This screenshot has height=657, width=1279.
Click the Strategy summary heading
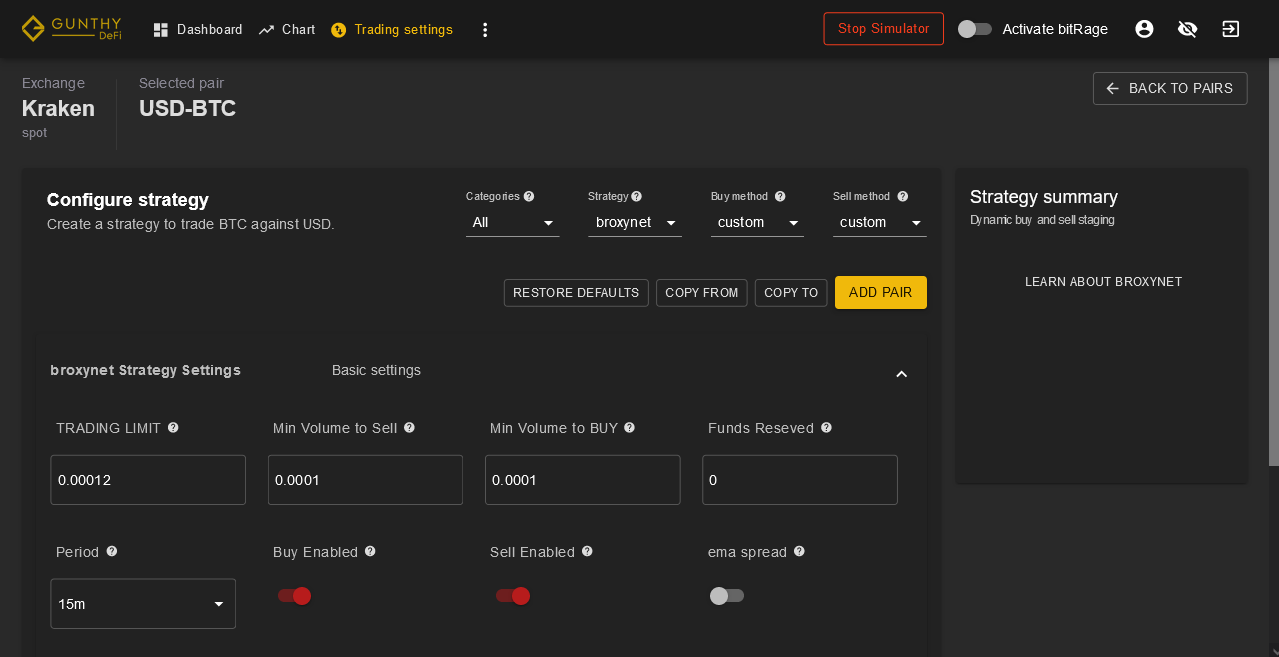[x=1044, y=197]
